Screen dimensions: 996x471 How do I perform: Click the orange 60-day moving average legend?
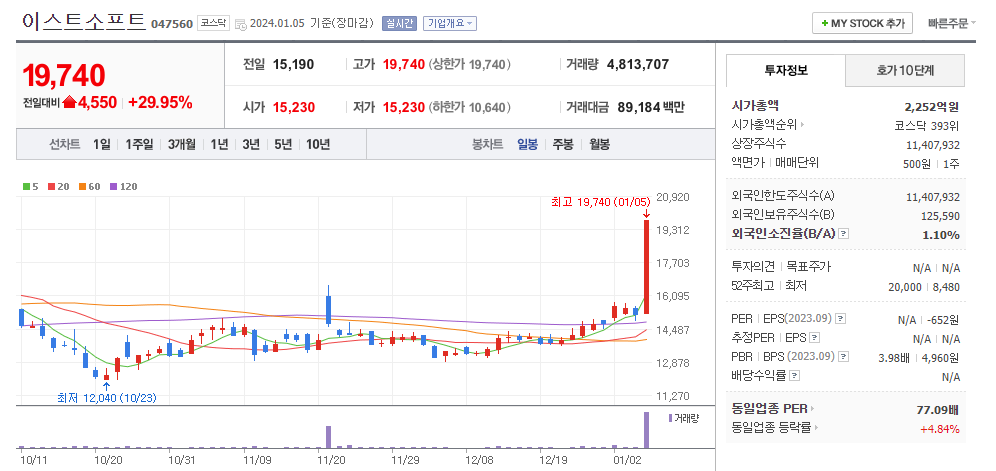pos(90,187)
